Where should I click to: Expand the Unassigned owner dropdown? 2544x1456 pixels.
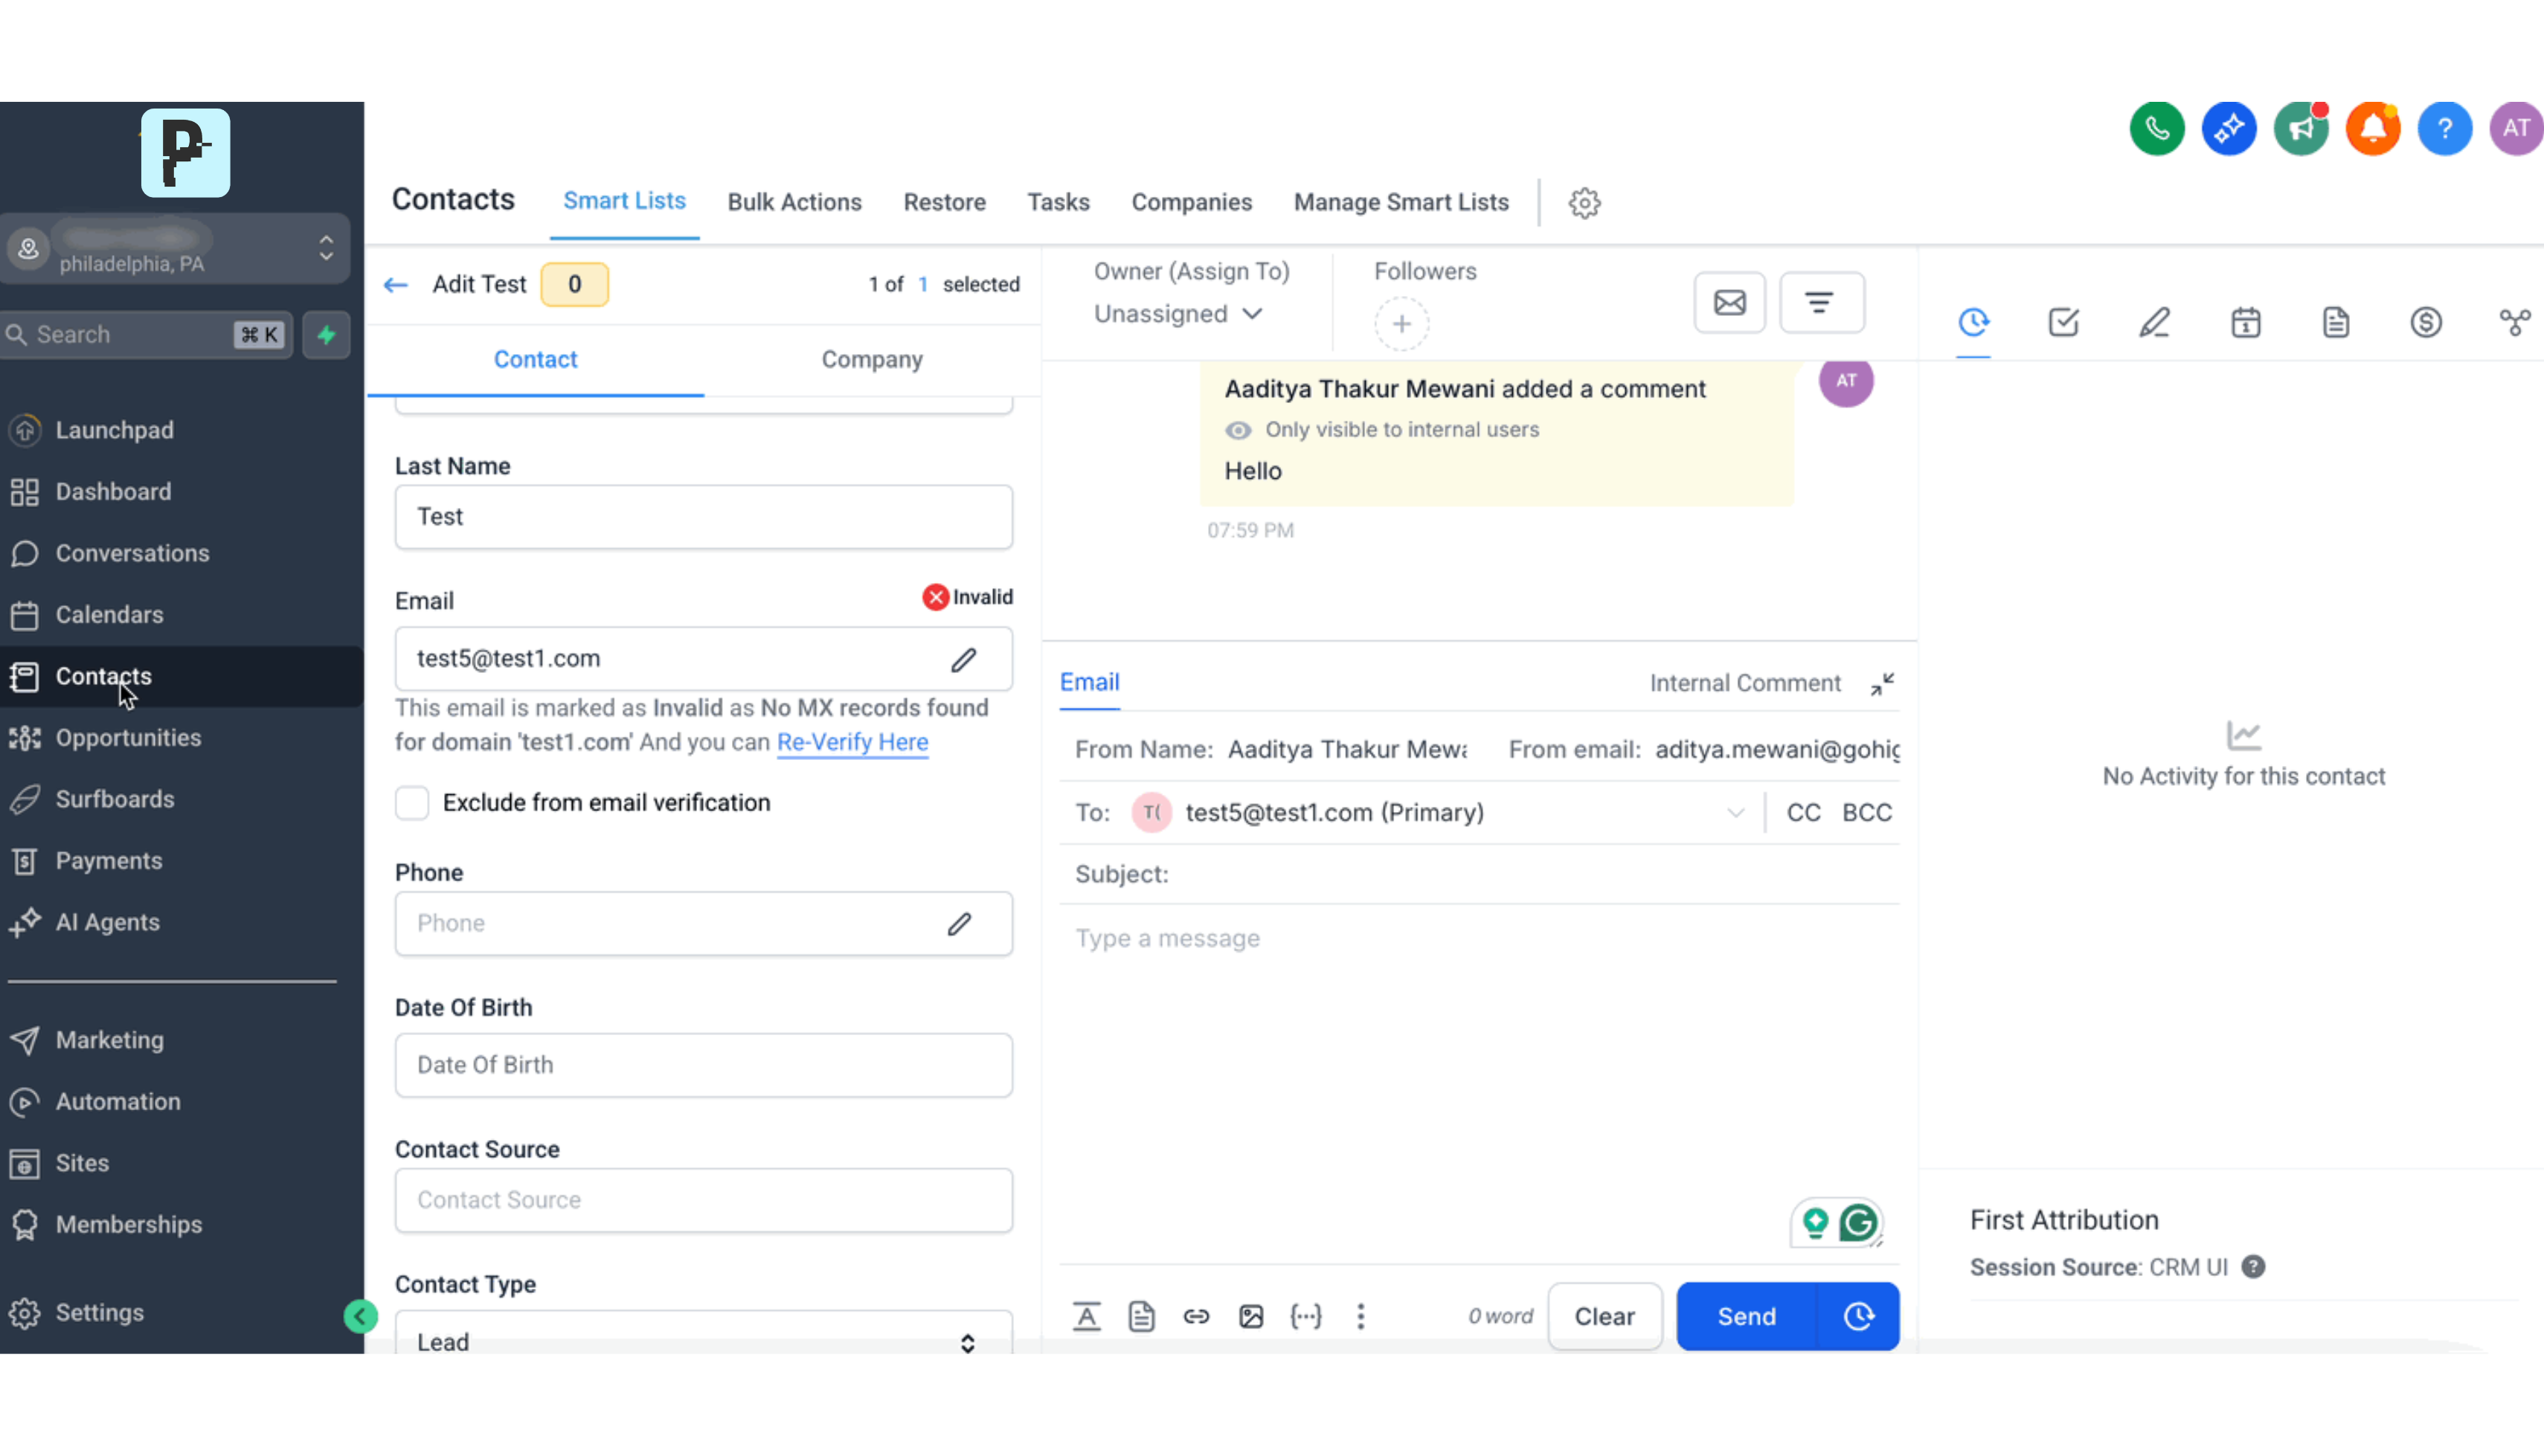point(1178,314)
